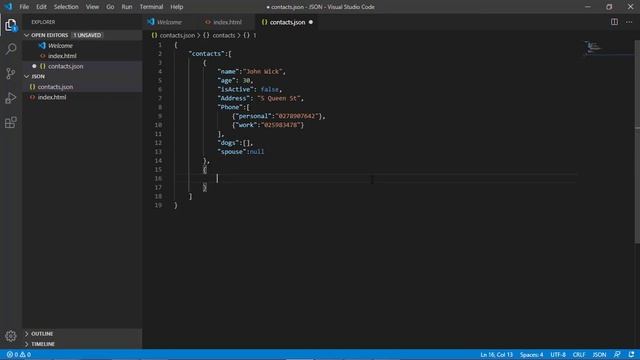Click UTF-8 encoding status entry
This screenshot has width=640, height=360.
(558, 355)
